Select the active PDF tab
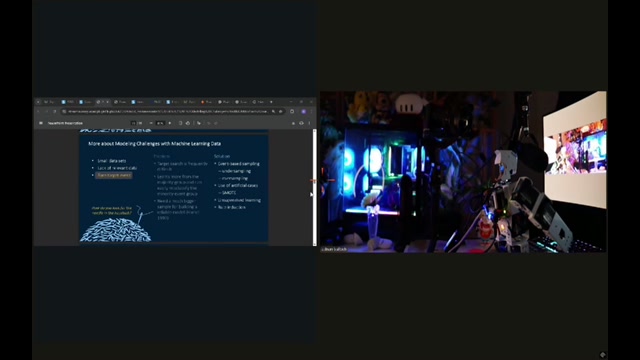 point(102,102)
